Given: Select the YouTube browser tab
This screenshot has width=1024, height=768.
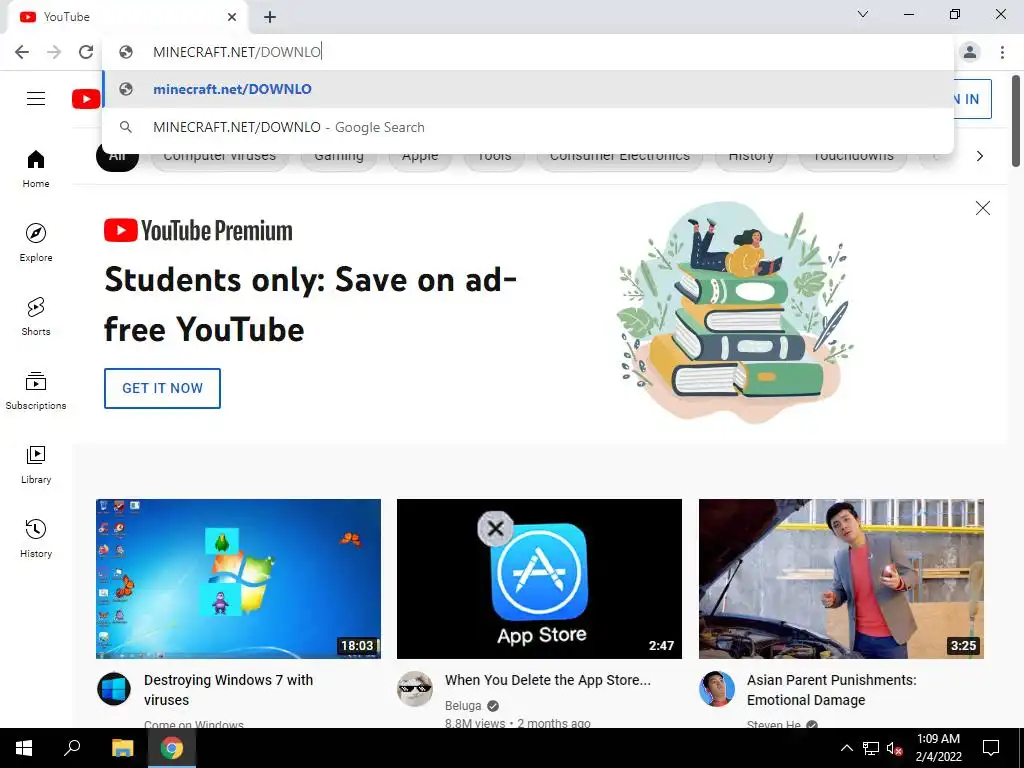Looking at the screenshot, I should tap(127, 17).
